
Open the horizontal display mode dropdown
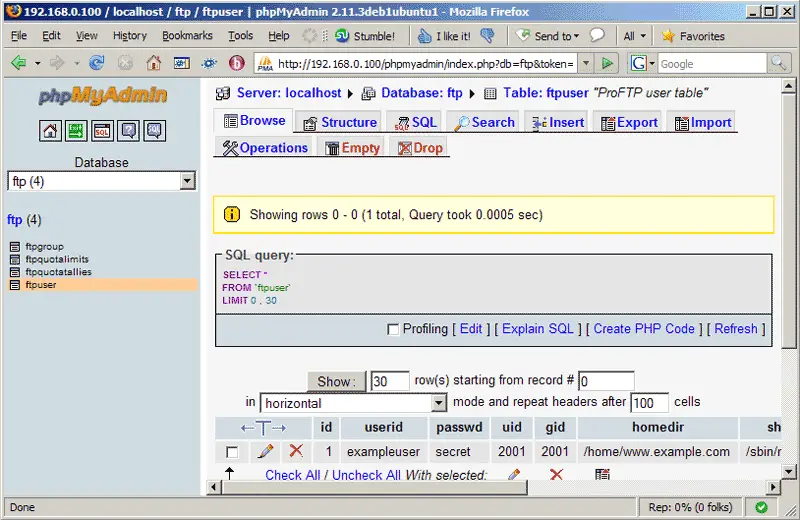coord(354,403)
